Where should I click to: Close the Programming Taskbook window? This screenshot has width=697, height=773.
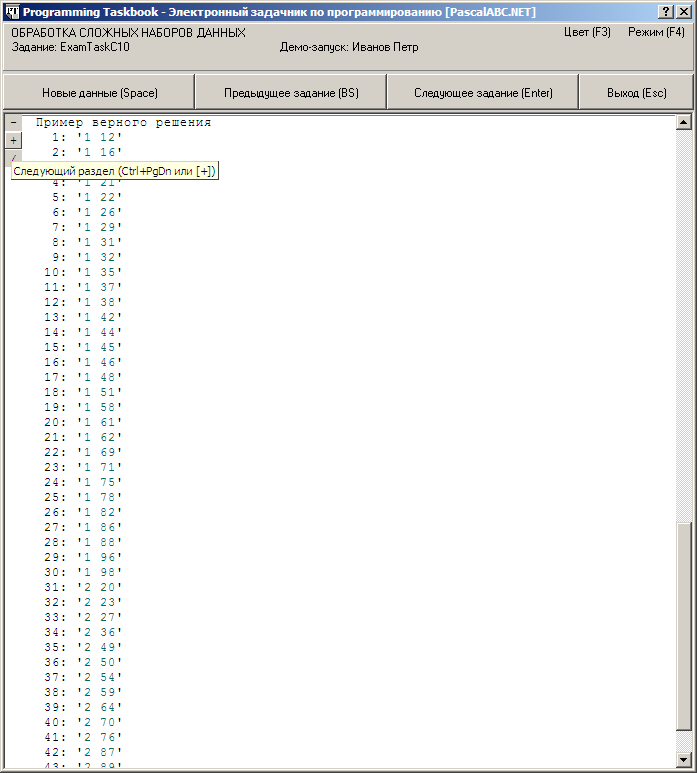click(684, 12)
